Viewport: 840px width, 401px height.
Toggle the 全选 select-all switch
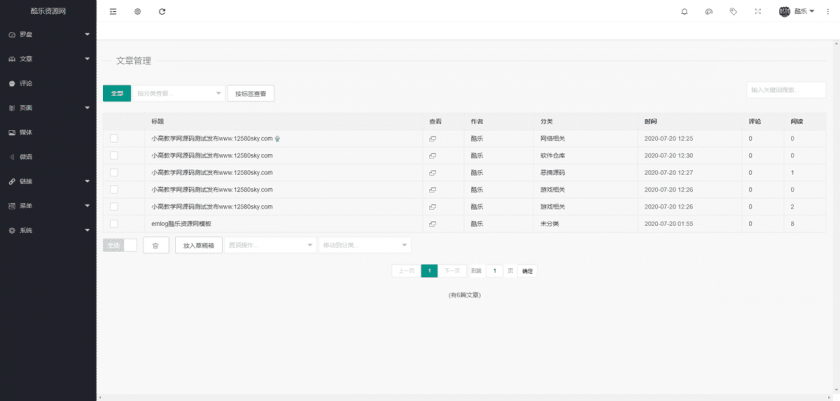[120, 245]
